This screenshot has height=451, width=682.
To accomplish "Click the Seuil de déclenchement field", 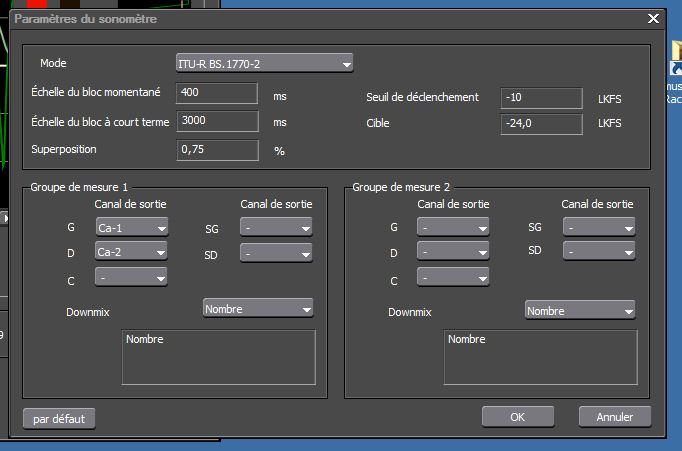I will (x=542, y=98).
